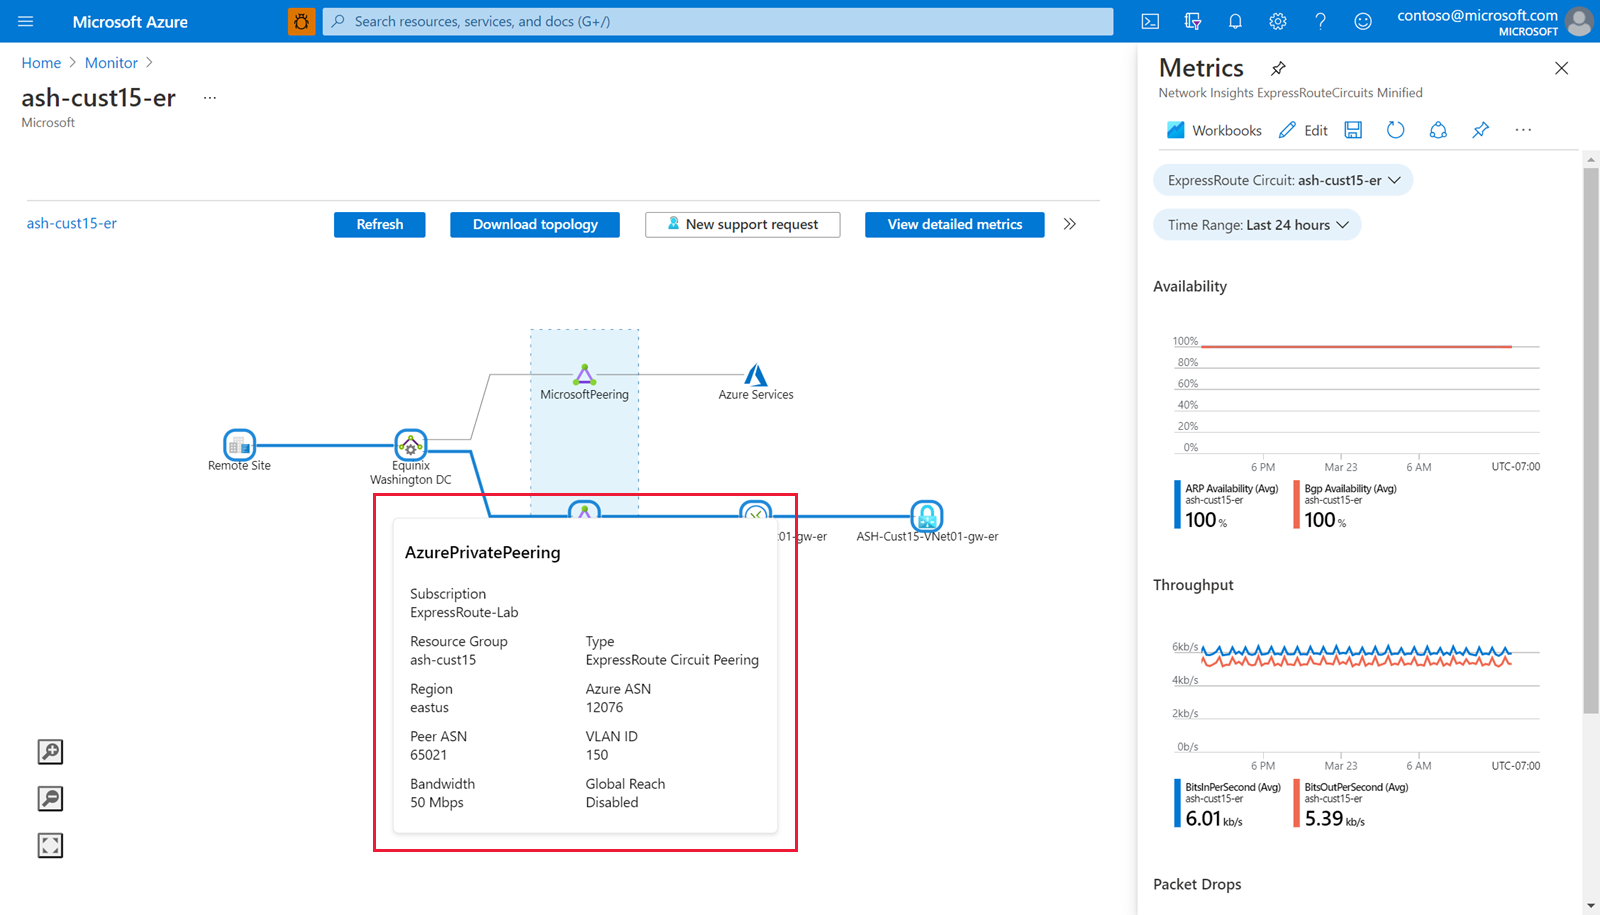Image resolution: width=1600 pixels, height=915 pixels.
Task: Click the Equinix Washington DC node
Action: (x=410, y=446)
